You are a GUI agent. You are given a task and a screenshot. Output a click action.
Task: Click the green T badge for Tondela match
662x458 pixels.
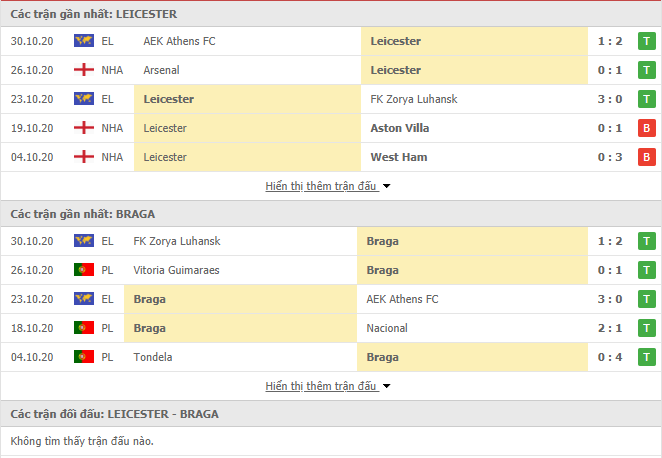tap(646, 357)
